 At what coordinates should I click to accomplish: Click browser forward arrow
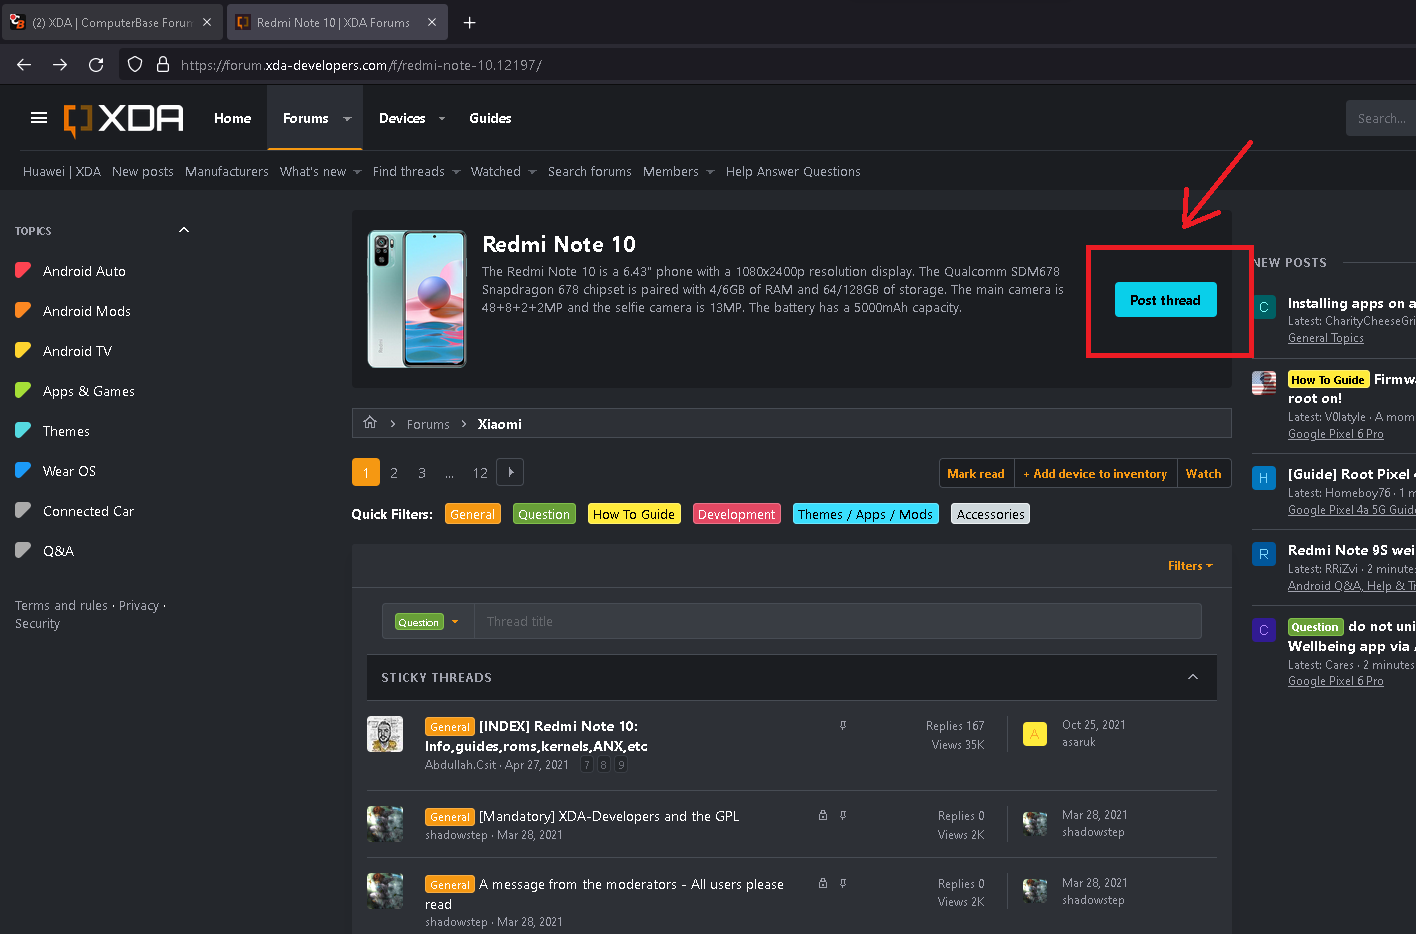(x=60, y=65)
